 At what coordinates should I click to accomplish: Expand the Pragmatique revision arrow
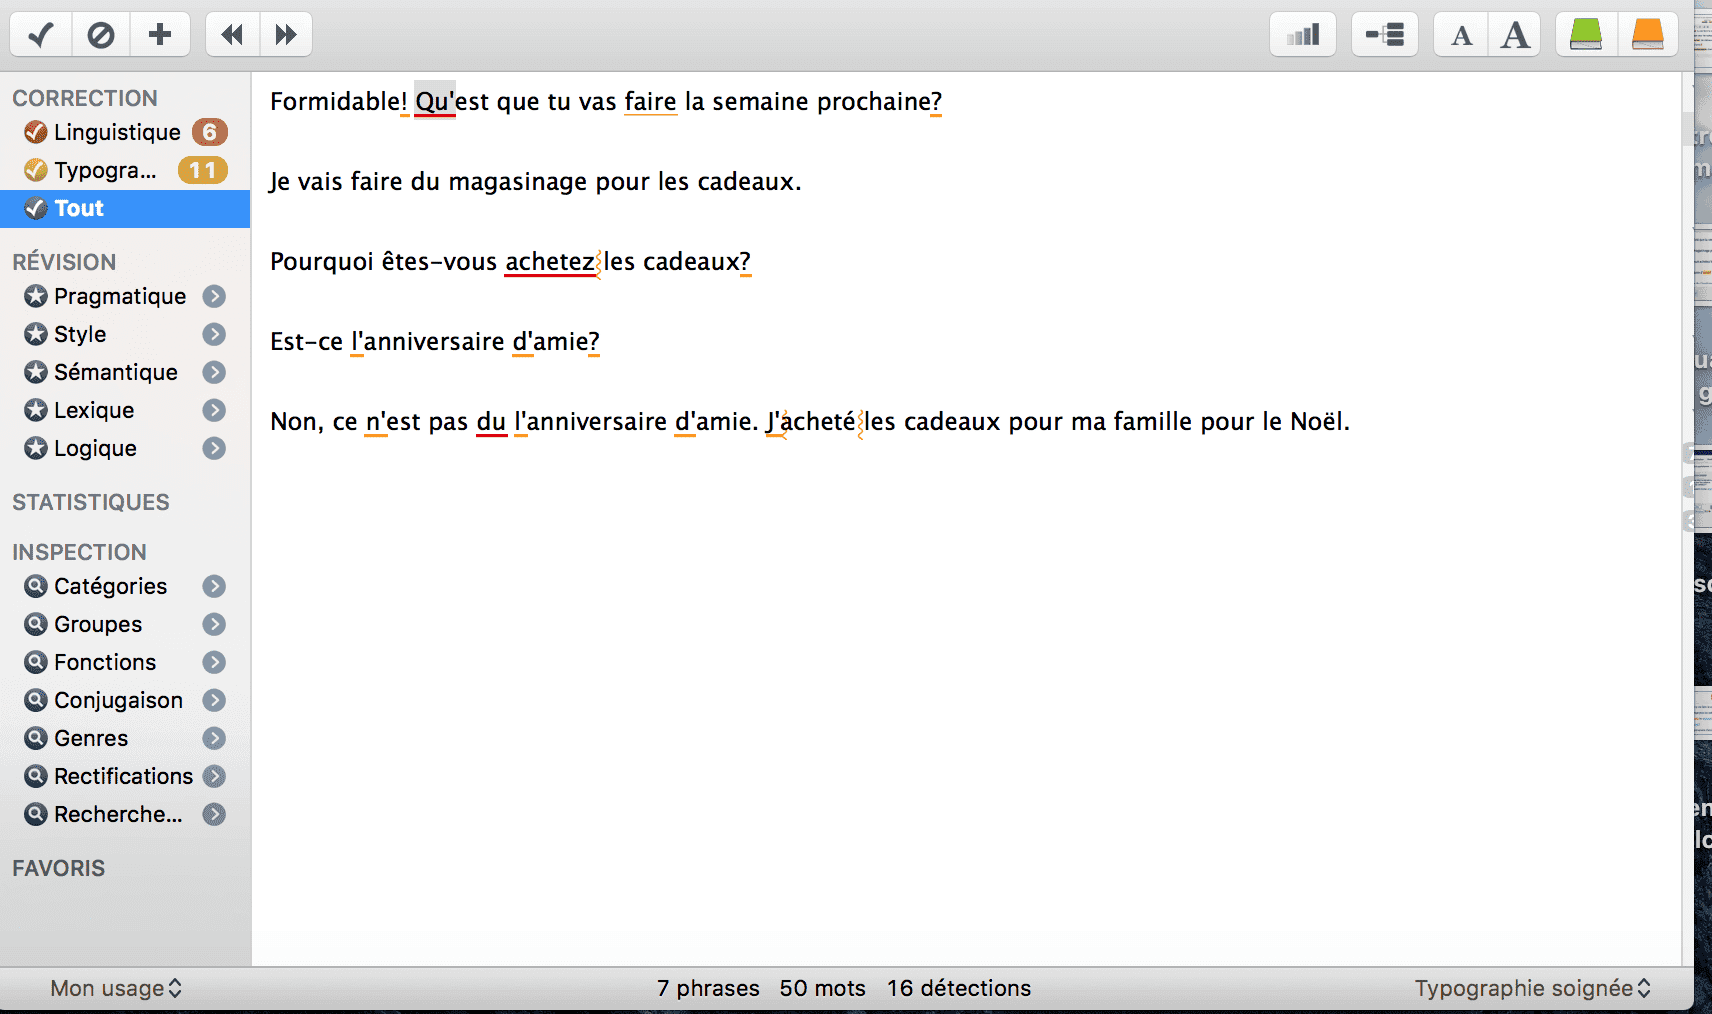coord(214,296)
